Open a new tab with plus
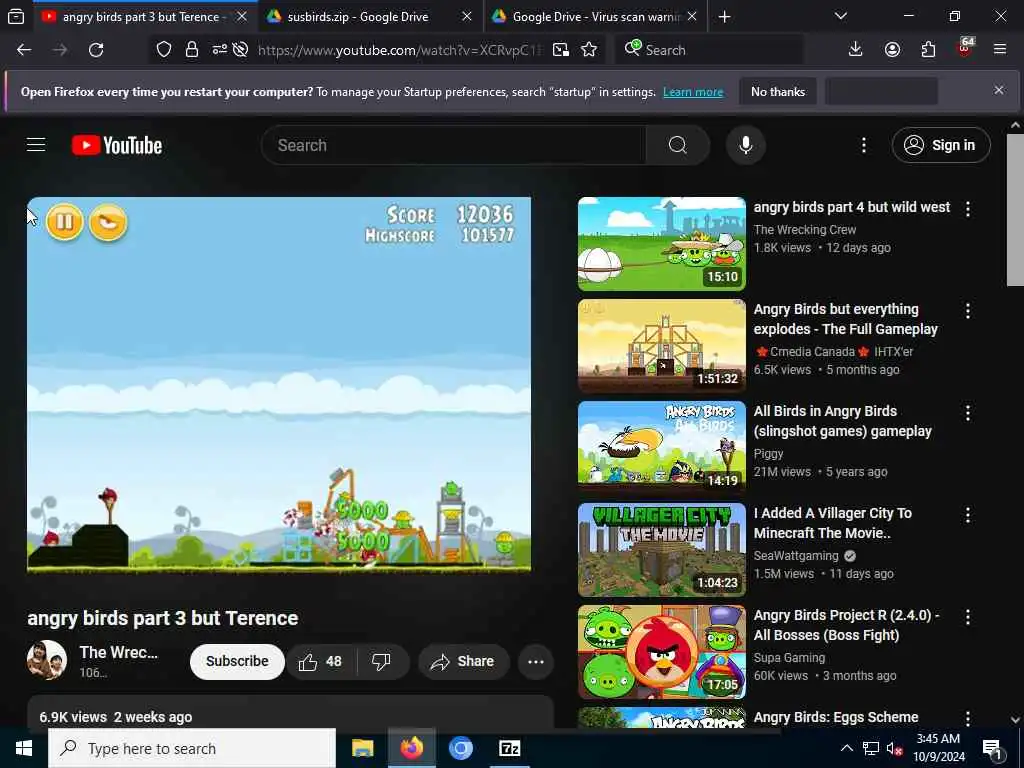Screen dimensions: 1024x768 [x=724, y=16]
